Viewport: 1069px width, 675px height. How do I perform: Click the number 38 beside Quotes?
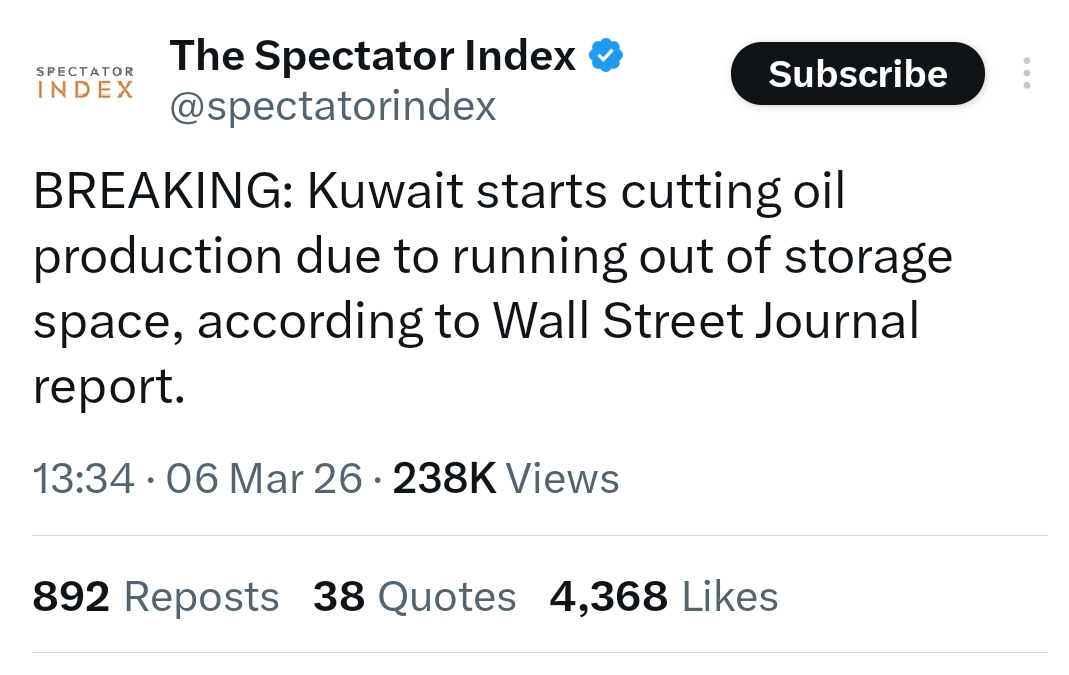[x=338, y=597]
